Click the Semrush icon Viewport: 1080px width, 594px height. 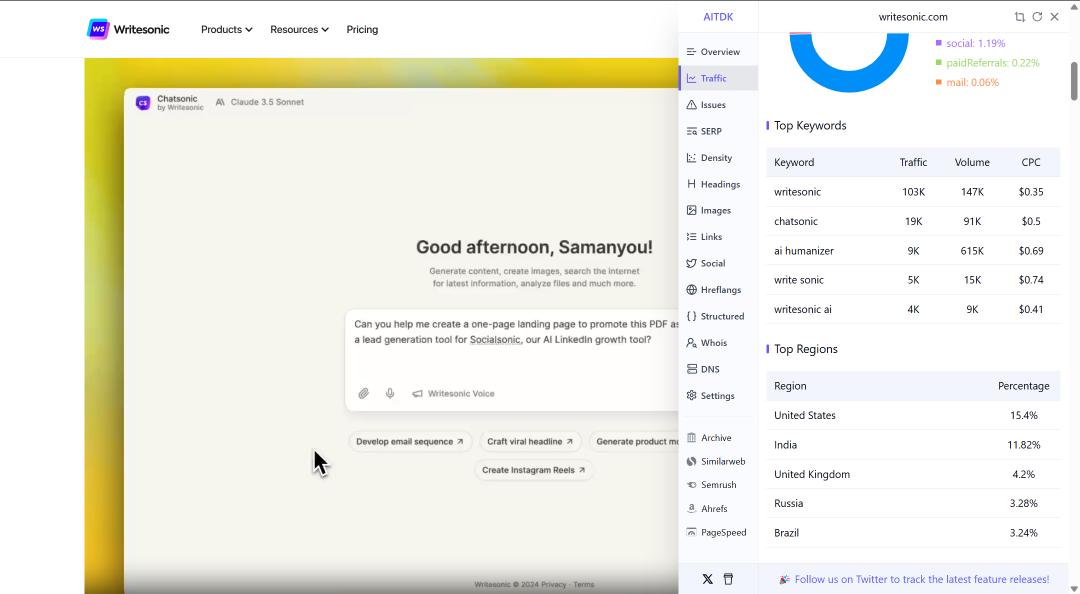692,485
